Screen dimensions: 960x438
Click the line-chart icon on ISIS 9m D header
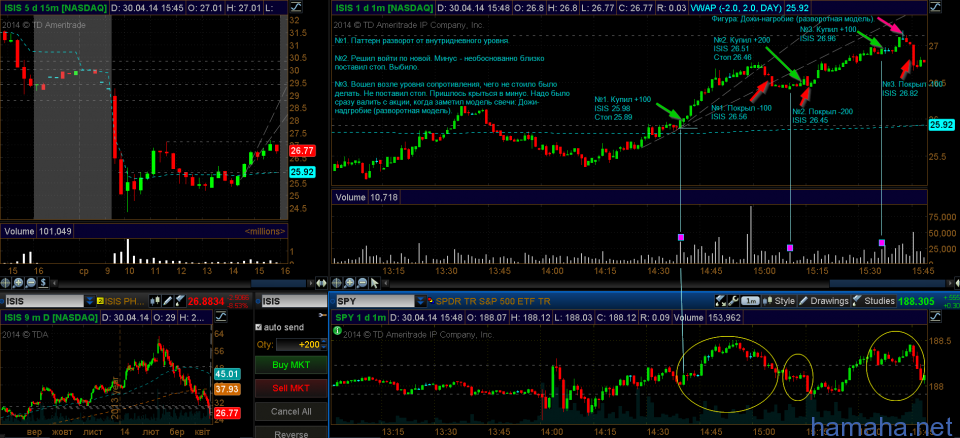click(x=221, y=317)
